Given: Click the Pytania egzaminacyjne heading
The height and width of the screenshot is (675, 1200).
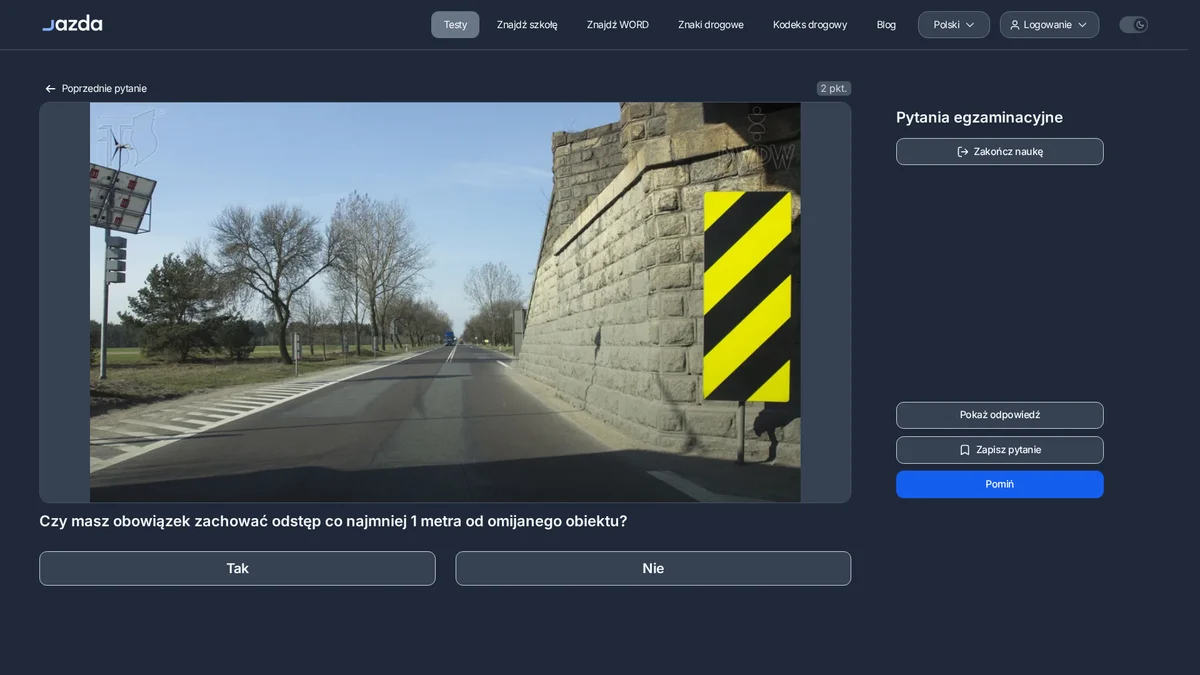Looking at the screenshot, I should coord(979,118).
